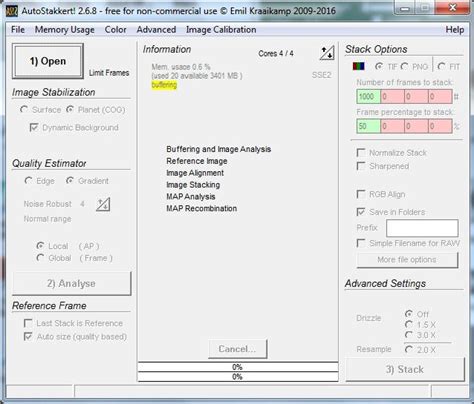Click the last frame percentage field
This screenshot has width=474, height=404.
tap(440, 126)
